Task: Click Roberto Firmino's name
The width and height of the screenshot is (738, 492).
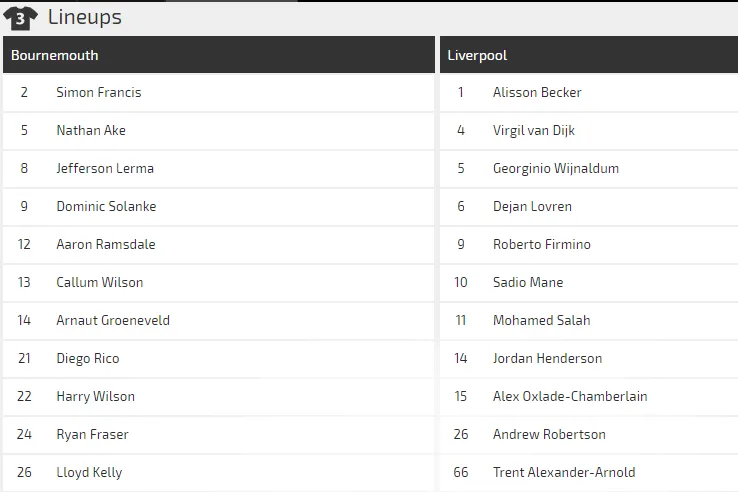Action: point(542,244)
